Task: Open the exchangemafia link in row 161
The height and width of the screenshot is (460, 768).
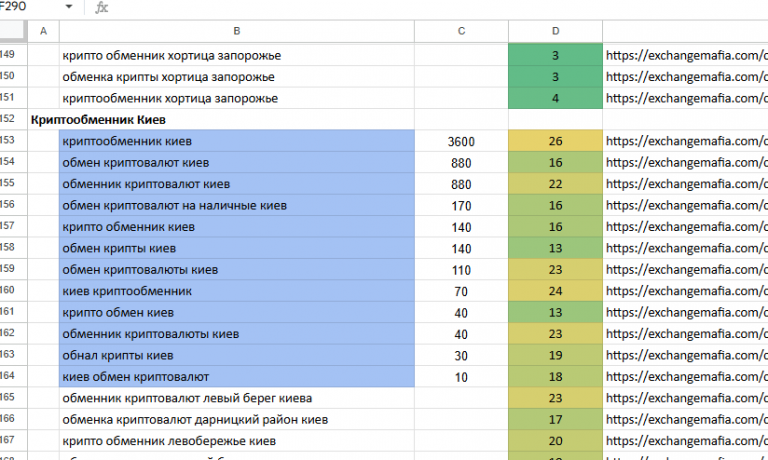Action: [x=686, y=313]
